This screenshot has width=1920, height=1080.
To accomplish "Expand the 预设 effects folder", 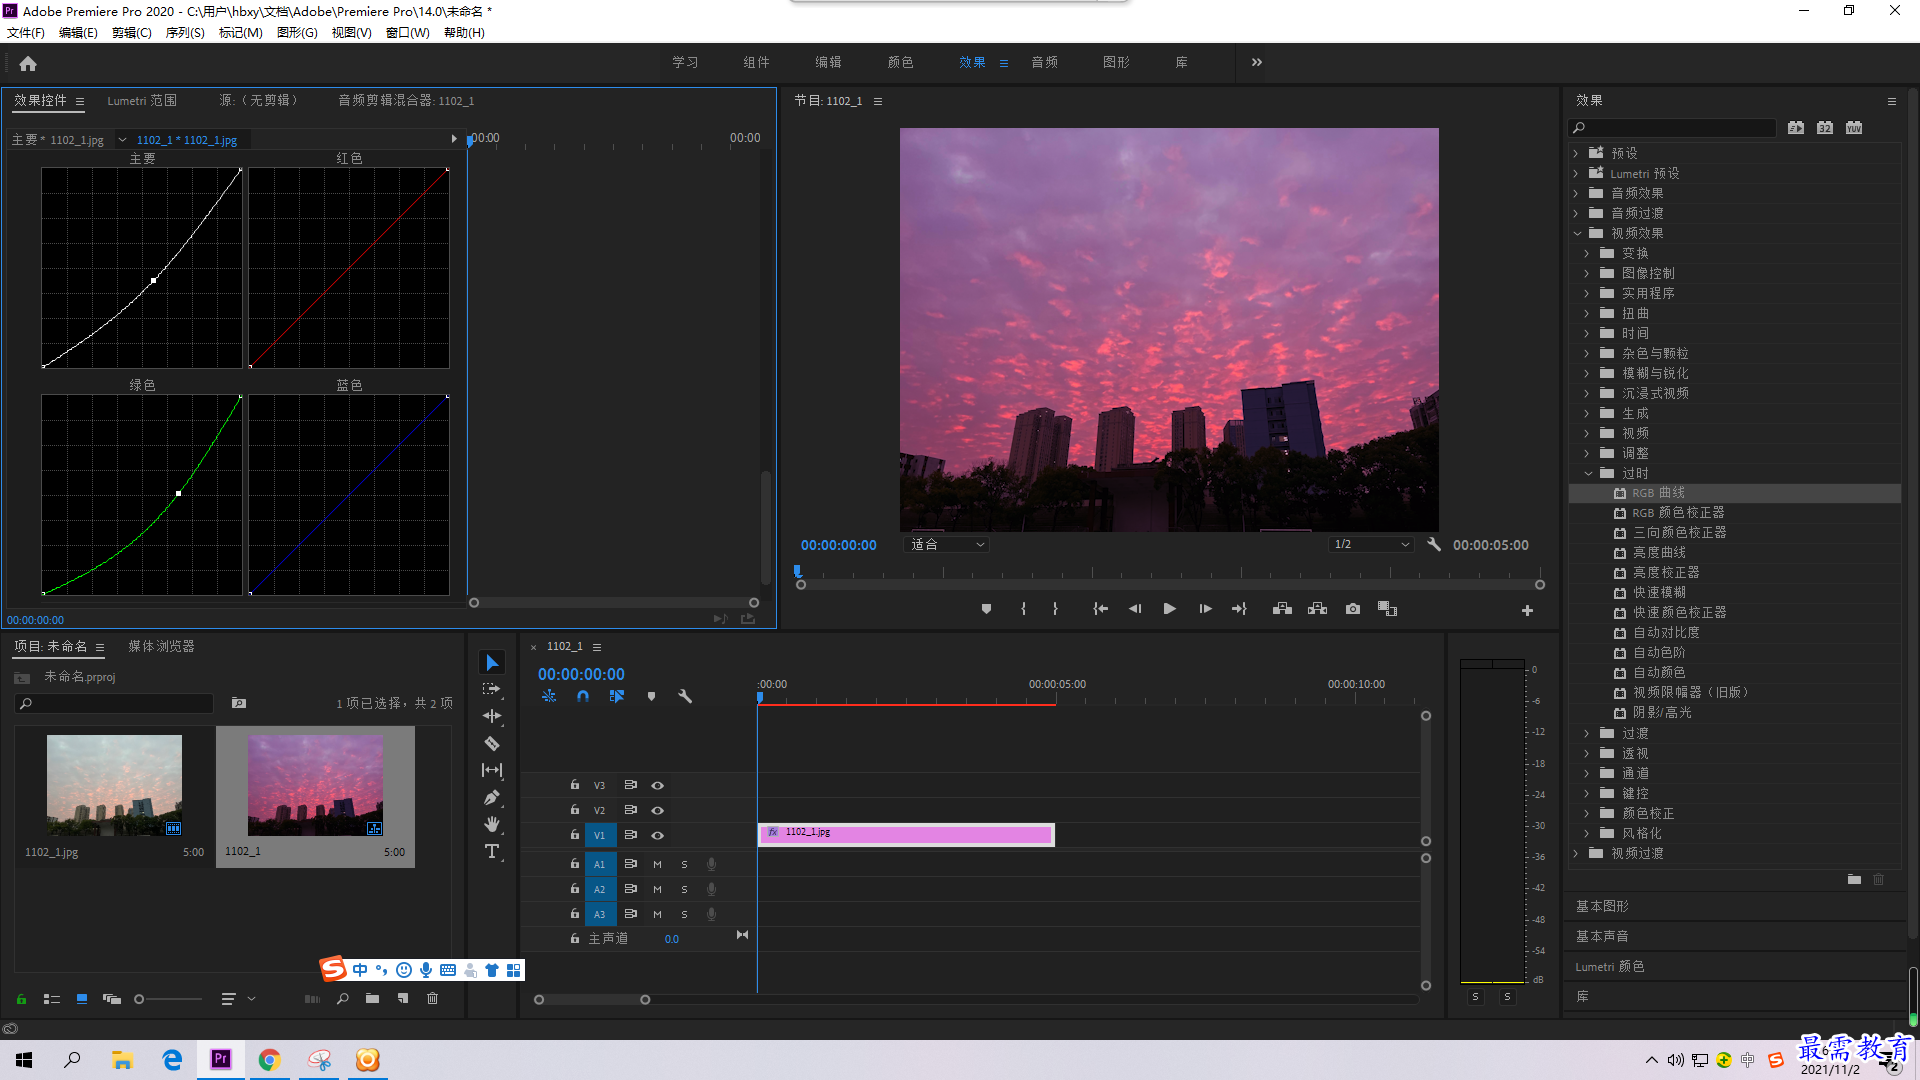I will [x=1576, y=153].
